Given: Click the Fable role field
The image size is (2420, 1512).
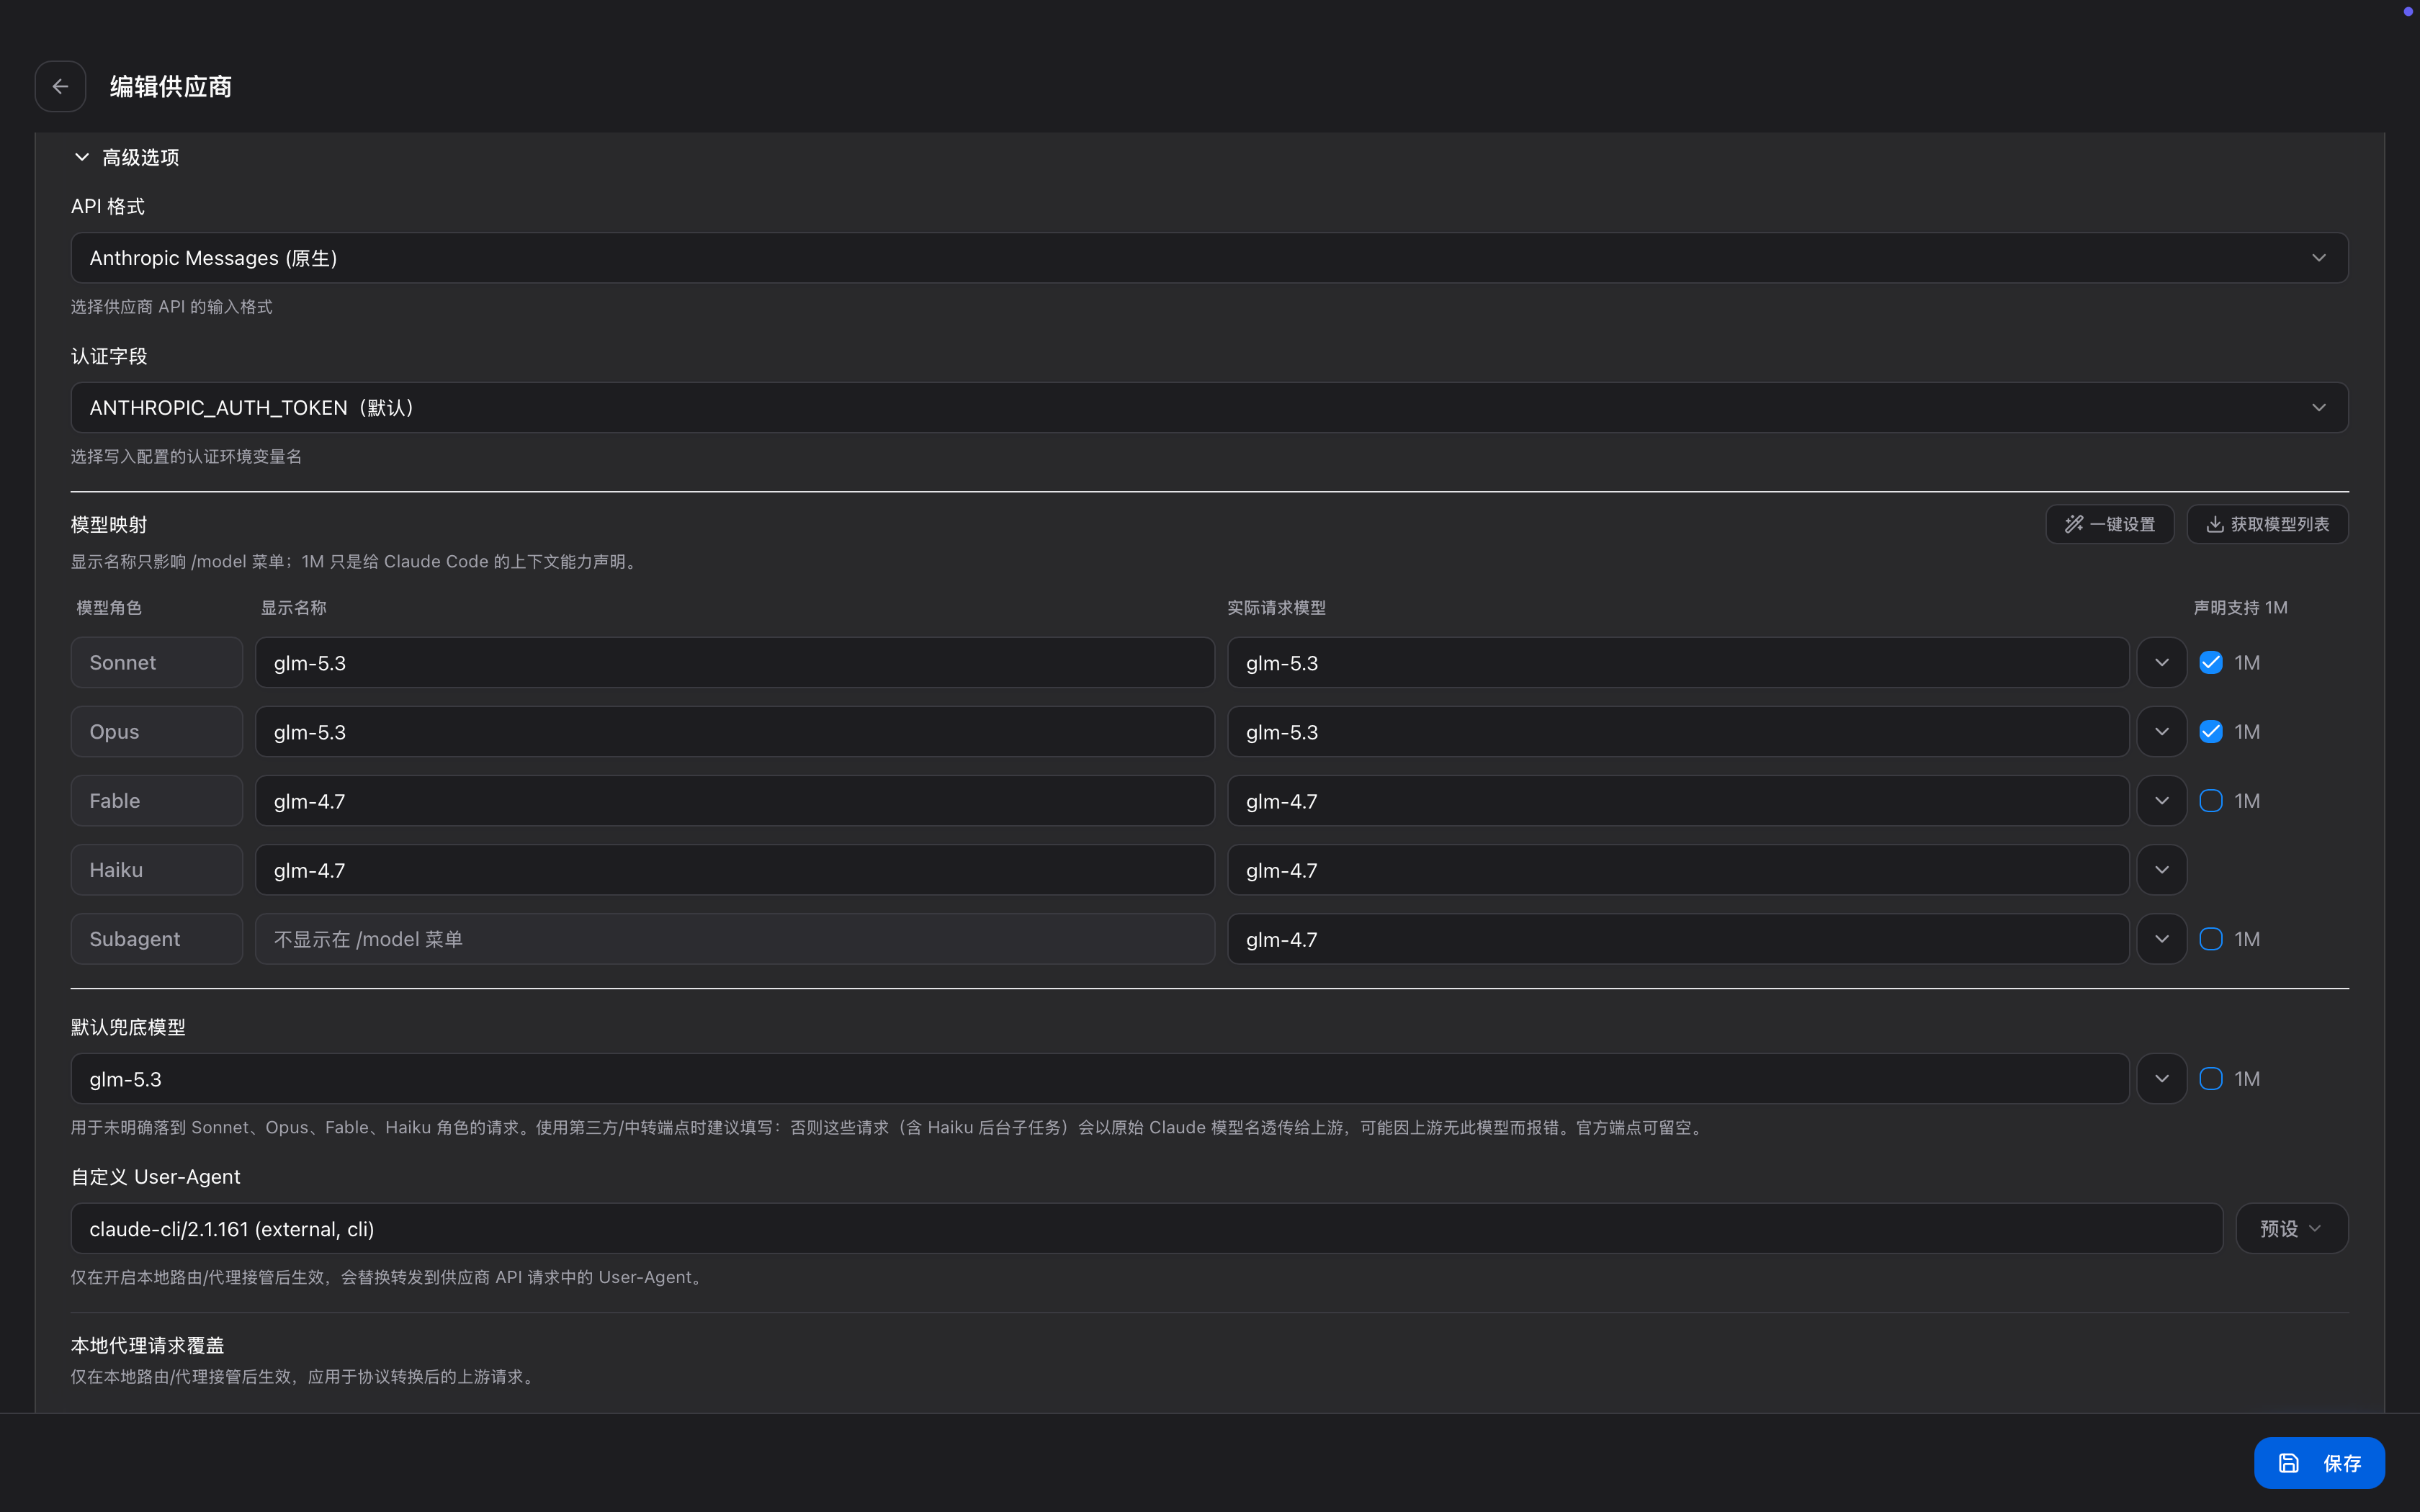Looking at the screenshot, I should point(157,801).
